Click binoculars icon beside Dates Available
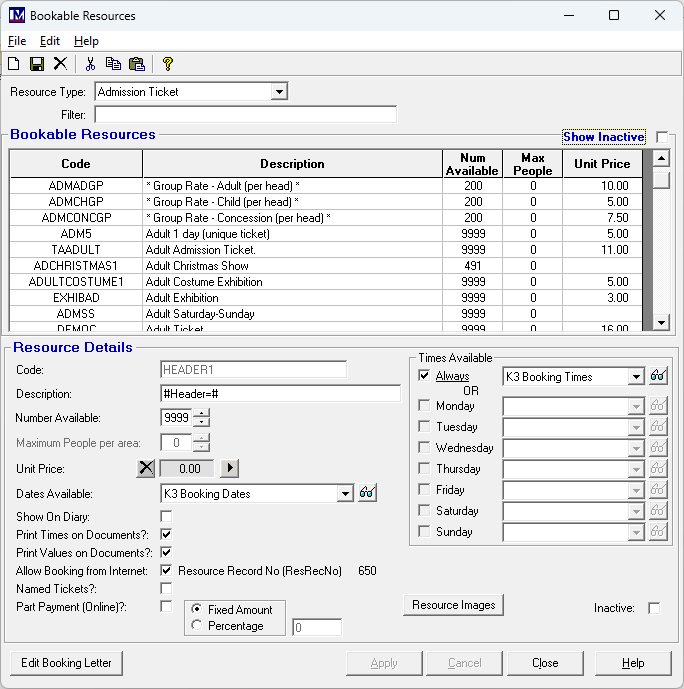684x689 pixels. (368, 493)
